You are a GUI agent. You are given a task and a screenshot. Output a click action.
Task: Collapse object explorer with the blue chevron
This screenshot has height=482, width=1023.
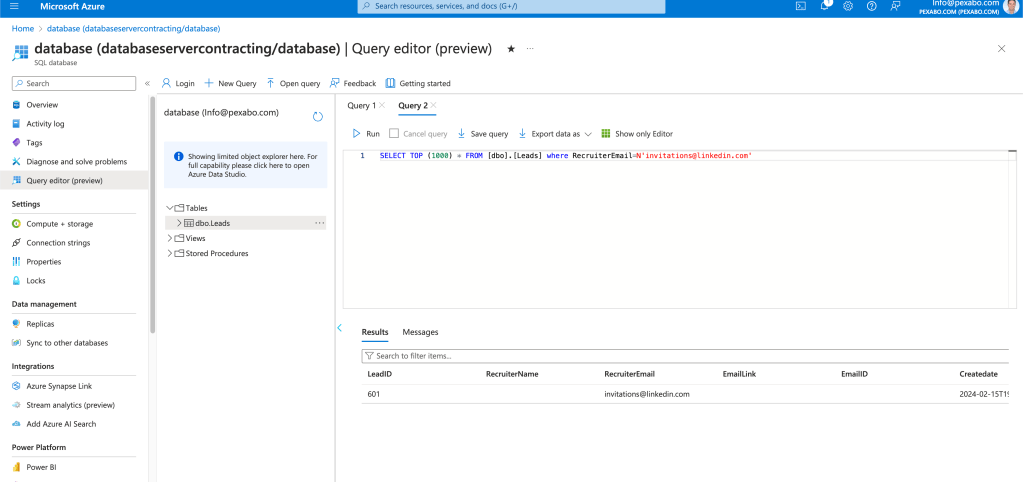click(339, 327)
